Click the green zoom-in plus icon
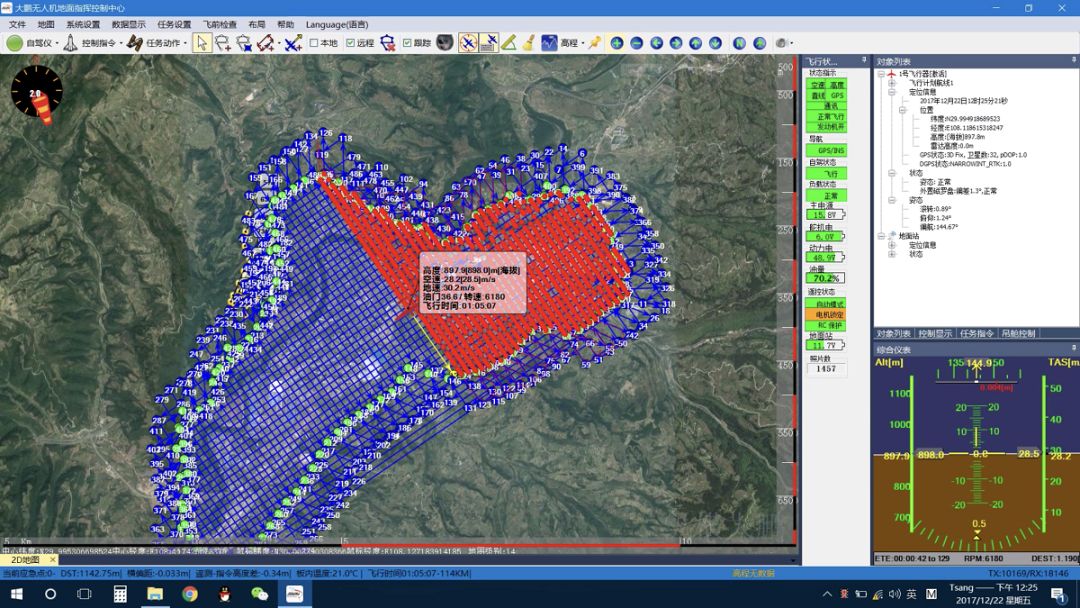This screenshot has height=608, width=1080. (616, 43)
